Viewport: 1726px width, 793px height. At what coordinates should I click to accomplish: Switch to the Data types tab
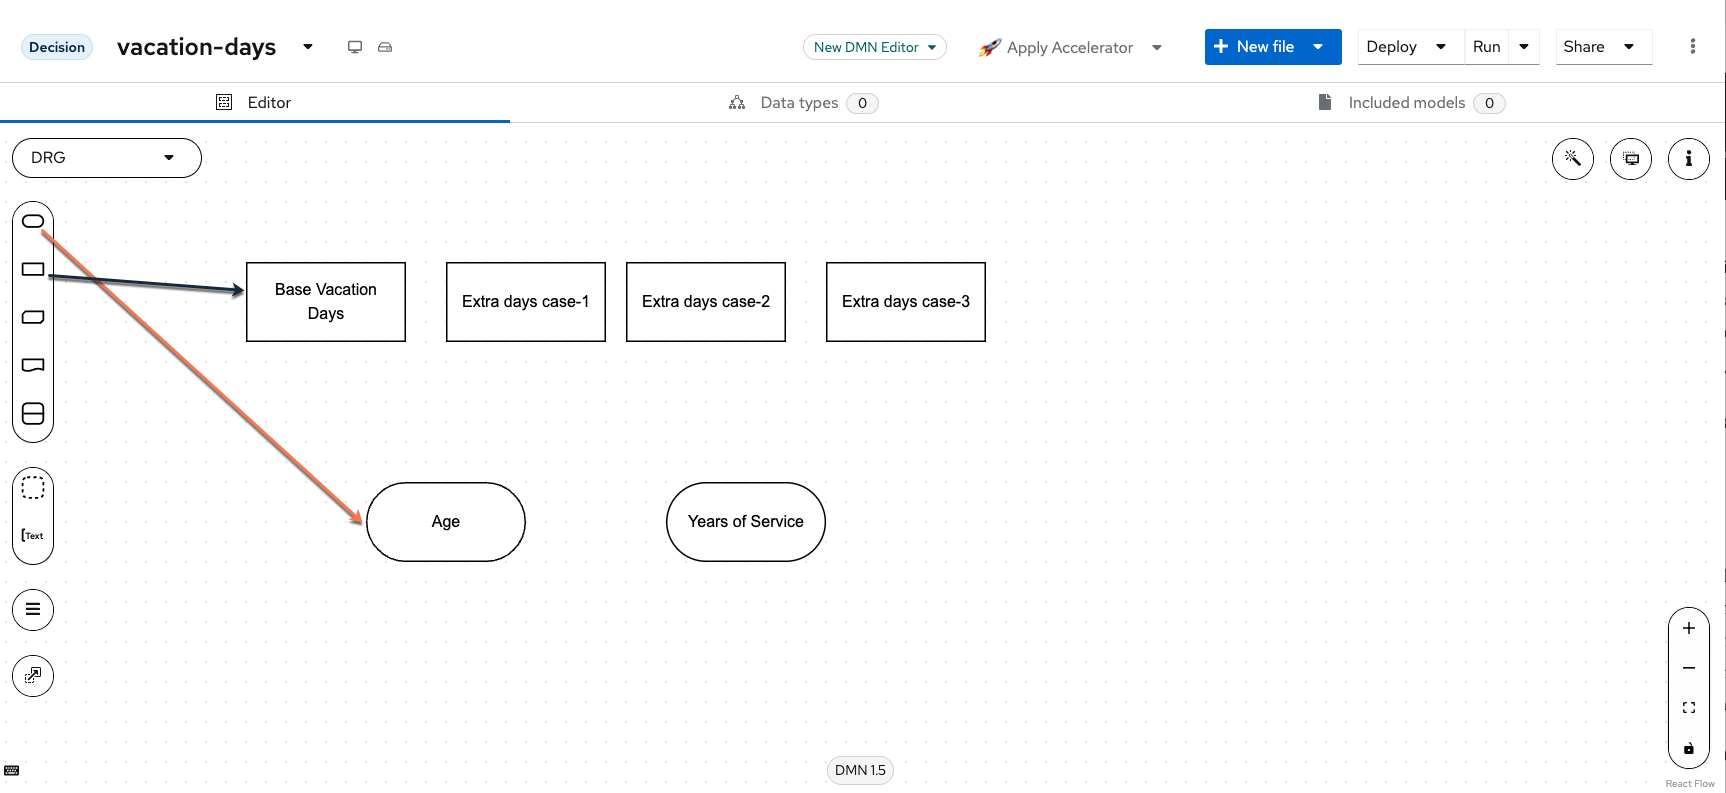[799, 103]
